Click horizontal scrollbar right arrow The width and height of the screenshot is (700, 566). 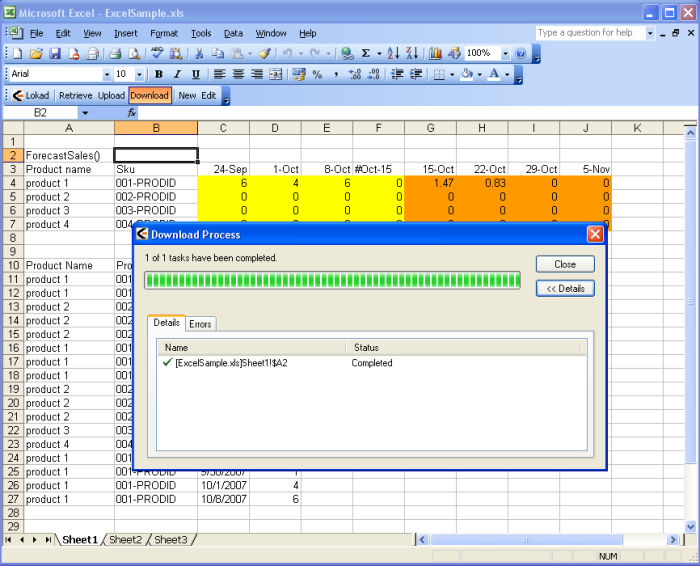672,540
